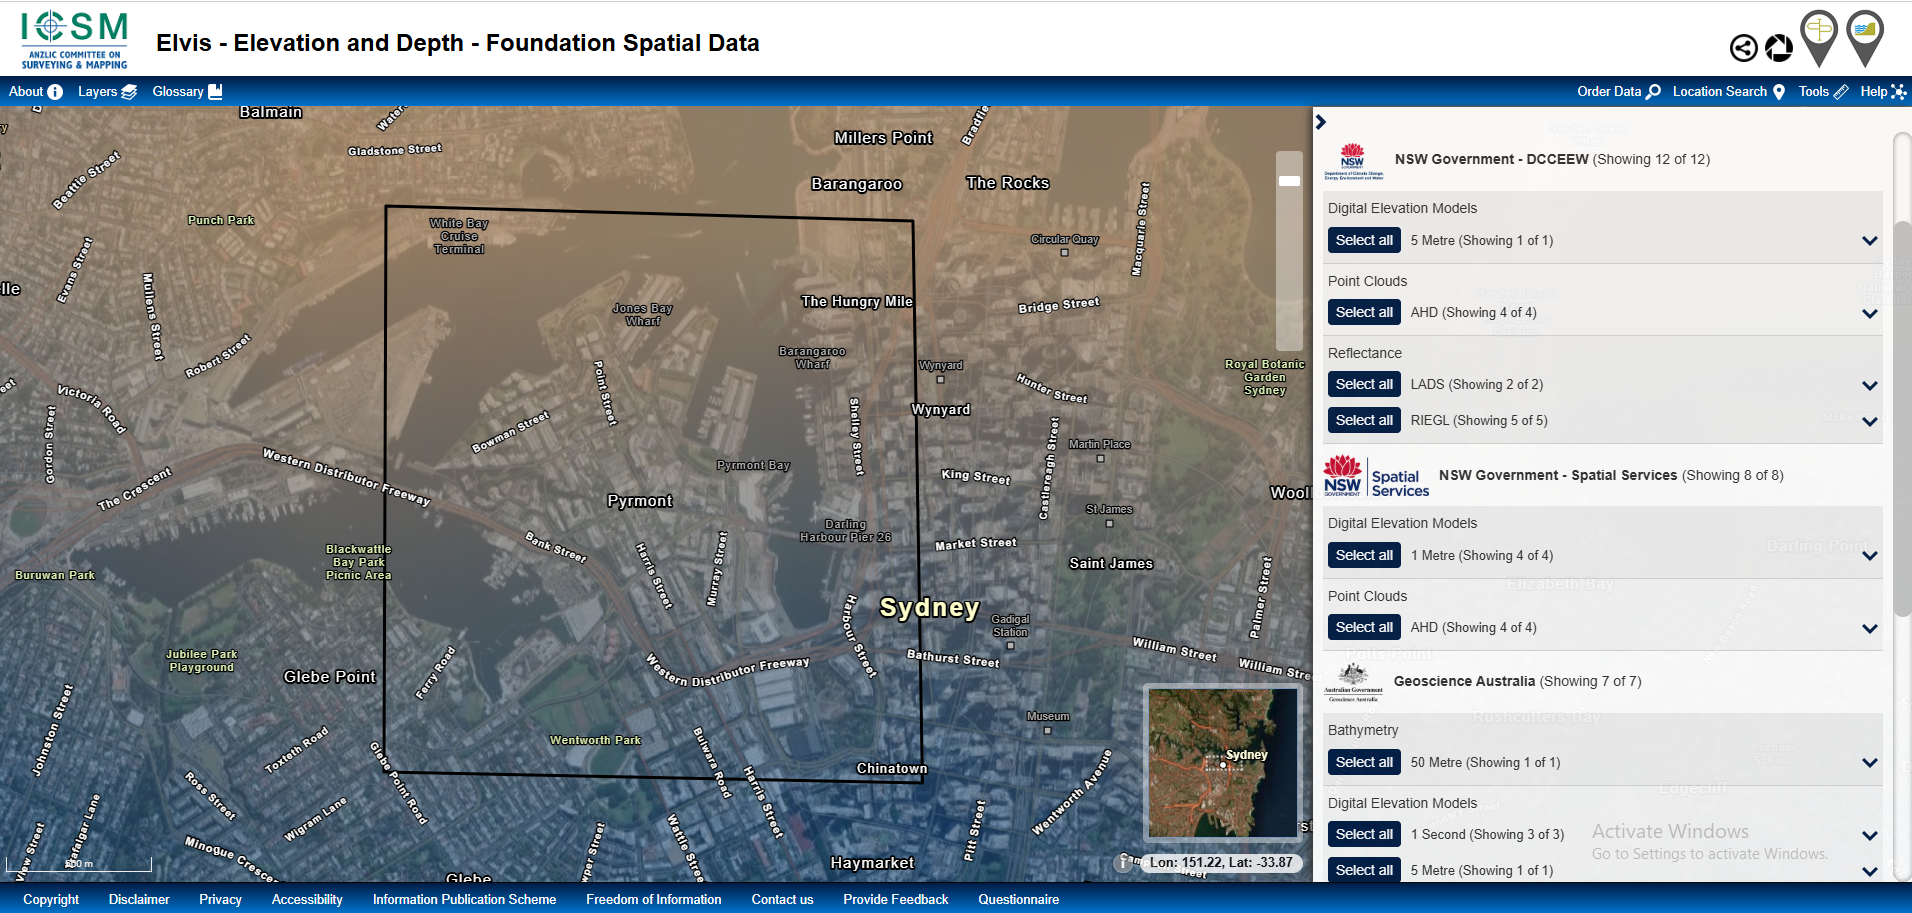Screen dimensions: 1912x913
Task: Open the Location Search menu
Action: [x=1728, y=91]
